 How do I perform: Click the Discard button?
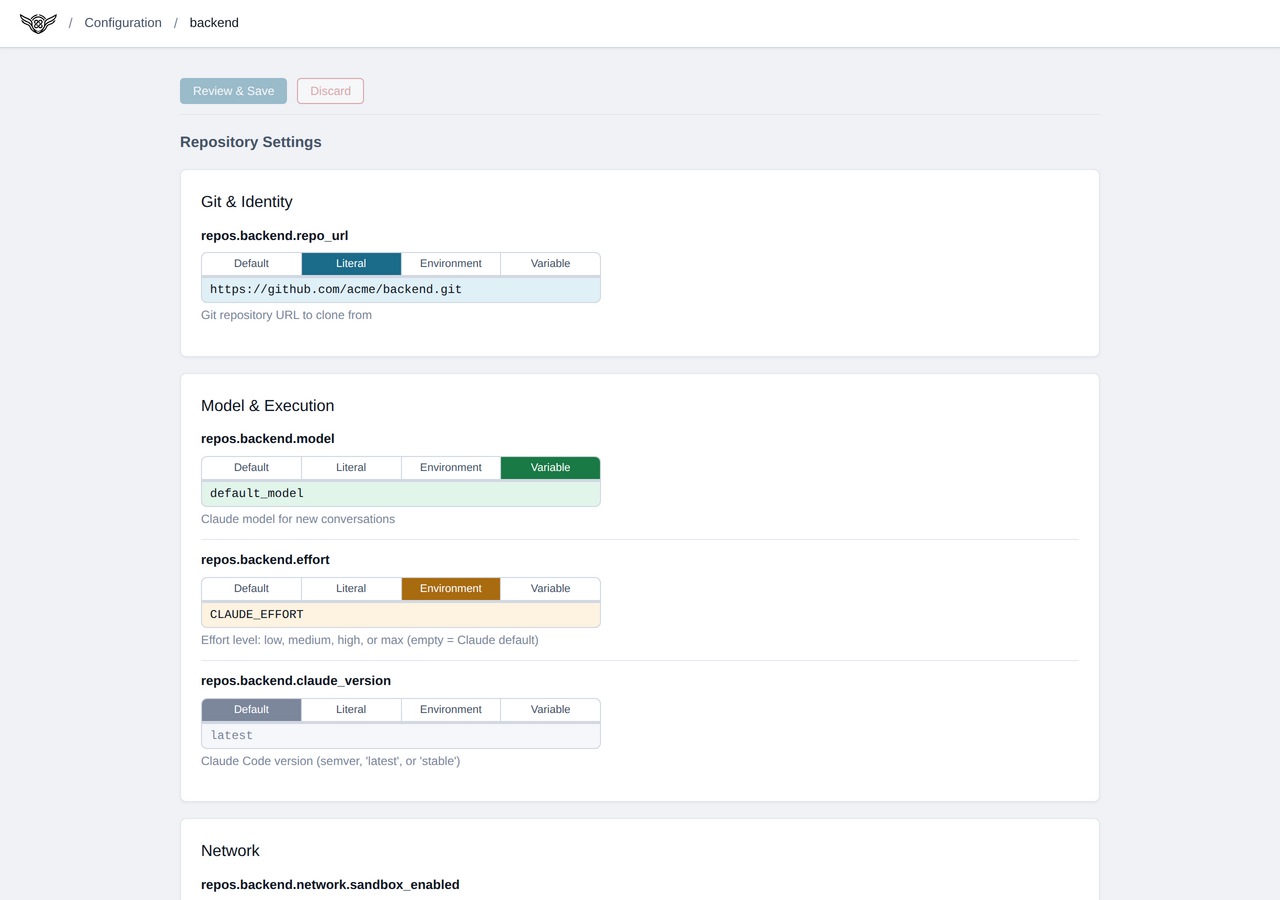point(330,90)
